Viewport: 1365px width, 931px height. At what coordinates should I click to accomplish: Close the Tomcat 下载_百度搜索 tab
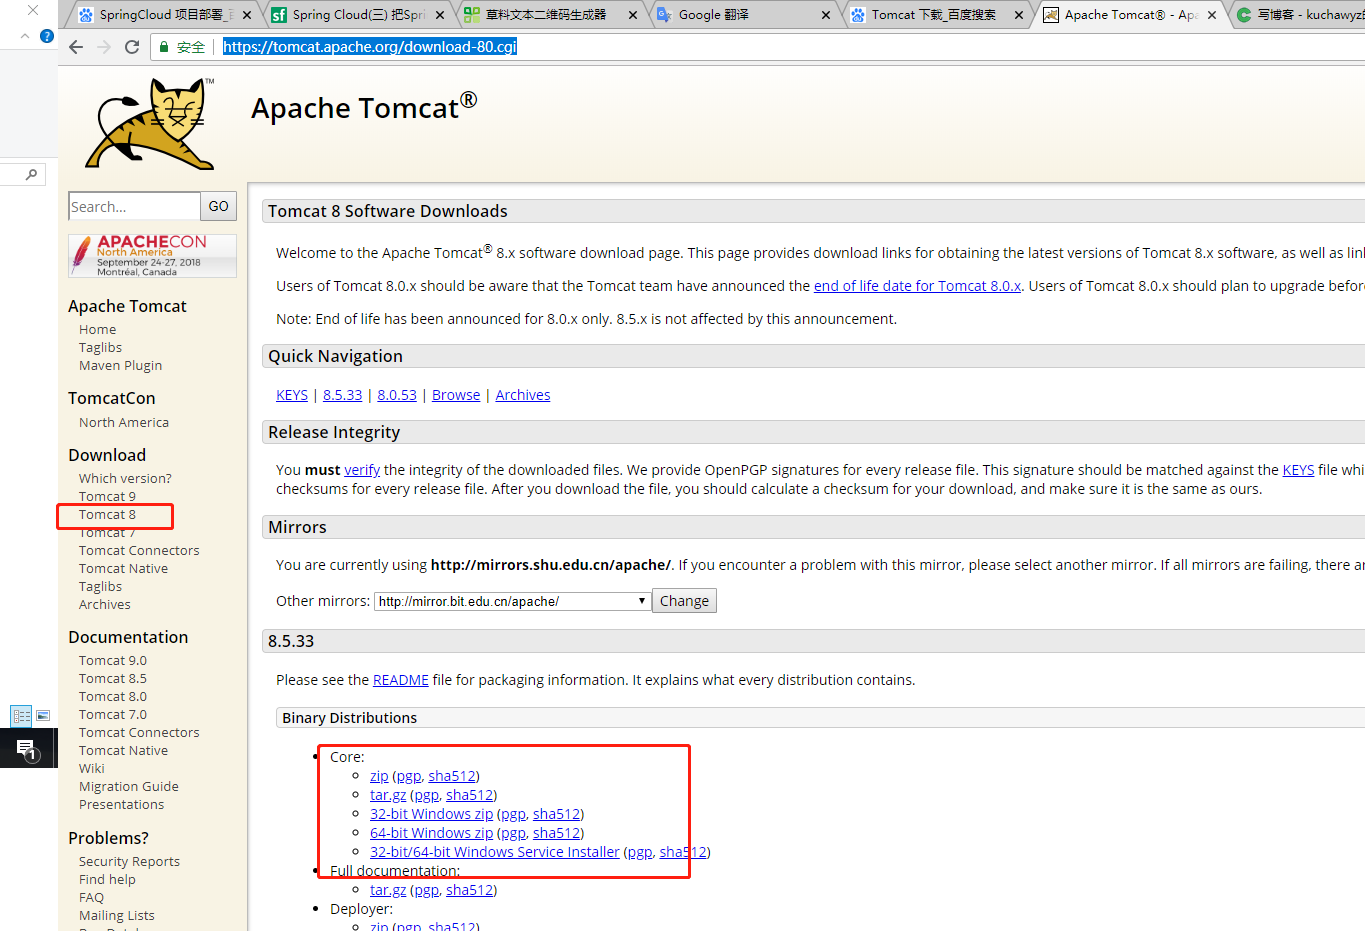pyautogui.click(x=1019, y=15)
